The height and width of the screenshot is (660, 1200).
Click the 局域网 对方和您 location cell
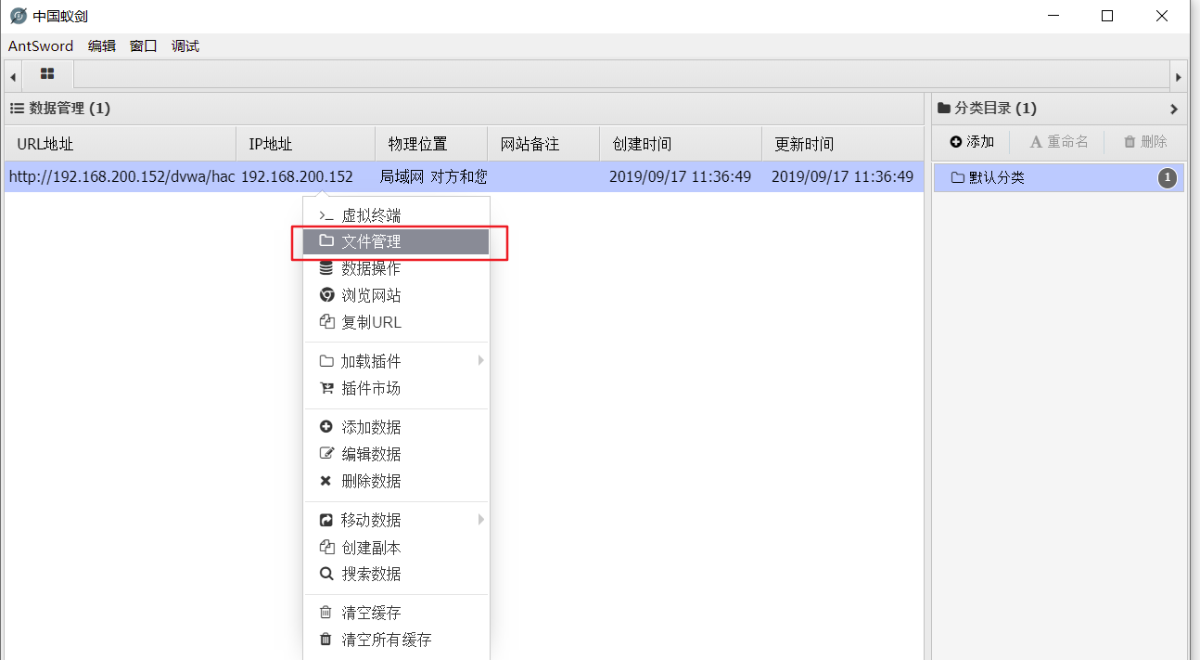coord(433,177)
